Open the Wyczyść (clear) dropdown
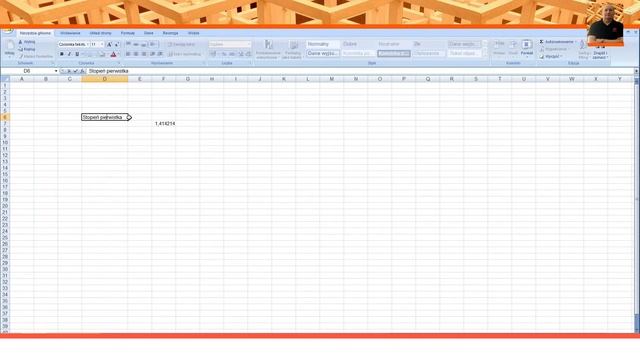Viewport: 640px width, 360px height. coord(551,56)
